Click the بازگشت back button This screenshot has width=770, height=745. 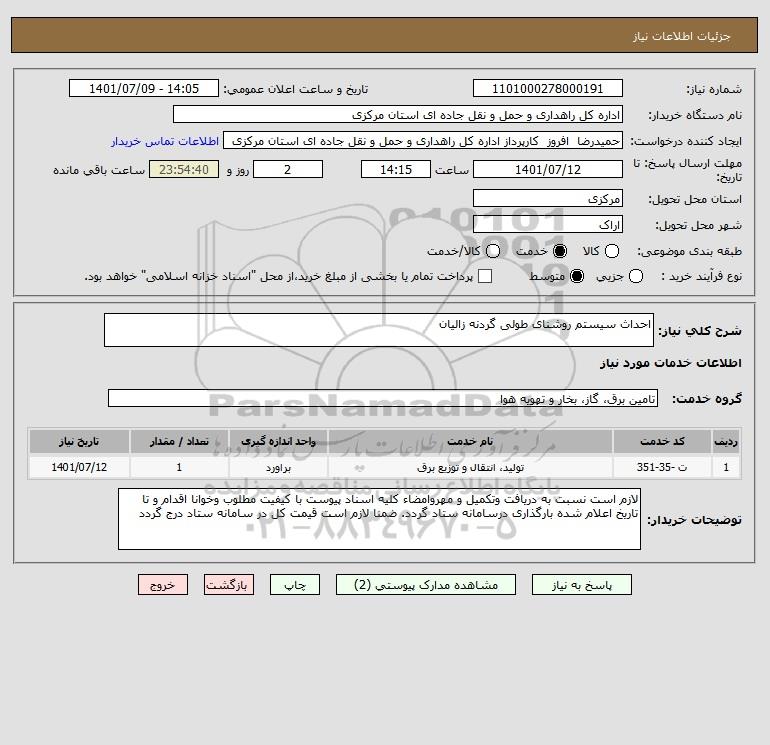pos(229,585)
